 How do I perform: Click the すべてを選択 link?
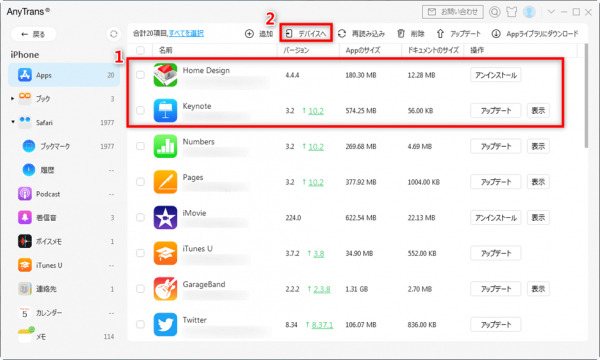pyautogui.click(x=186, y=34)
